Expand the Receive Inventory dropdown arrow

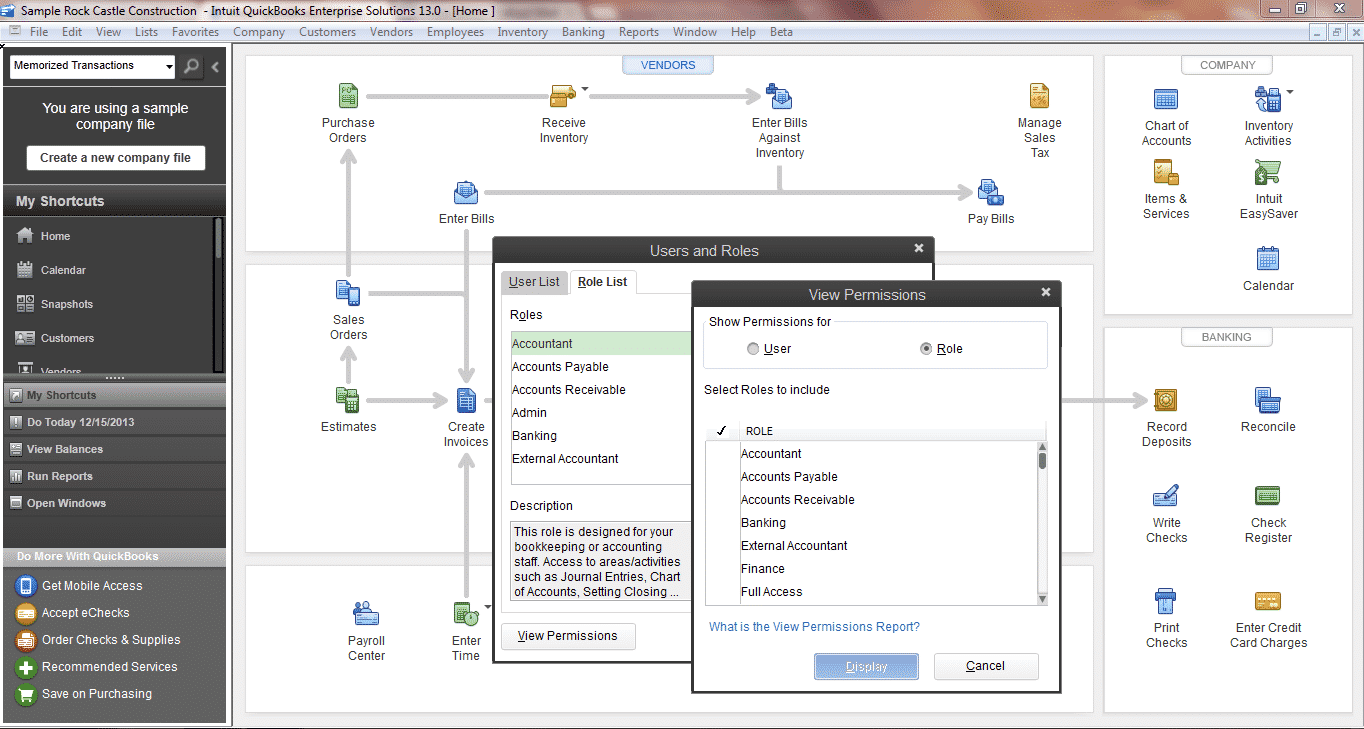click(x=585, y=90)
